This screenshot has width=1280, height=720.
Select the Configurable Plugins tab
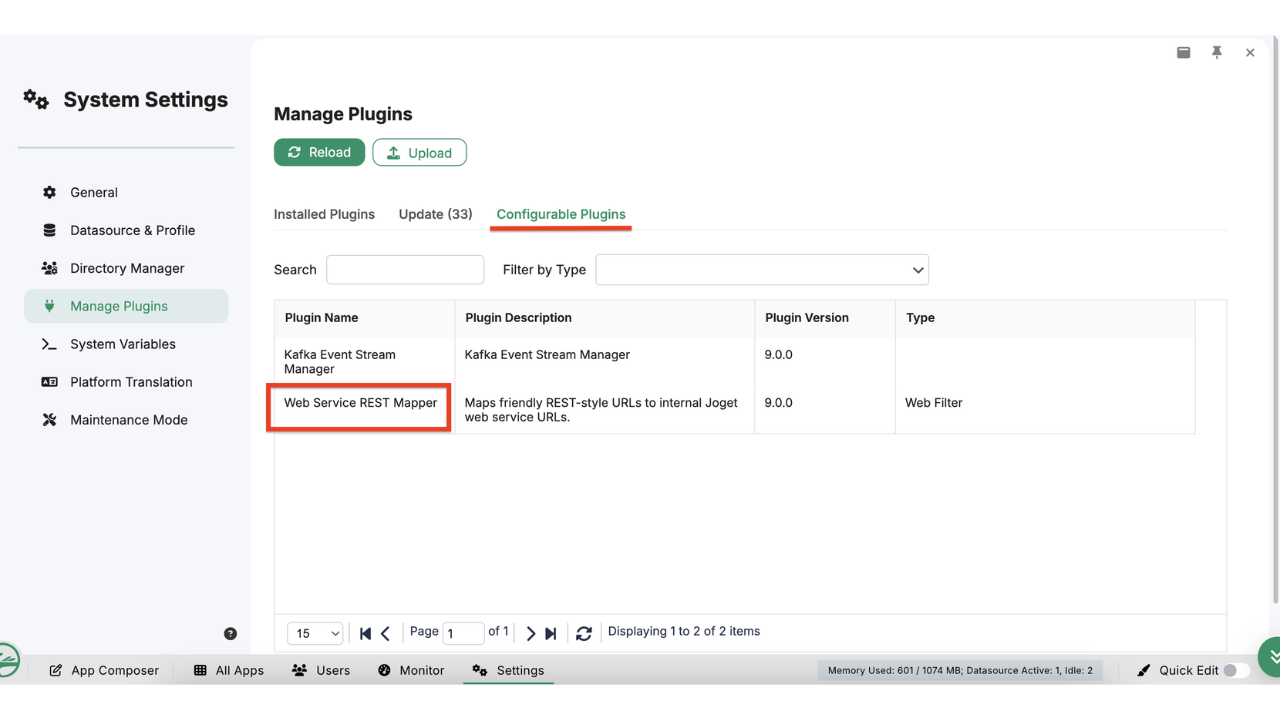pos(561,214)
